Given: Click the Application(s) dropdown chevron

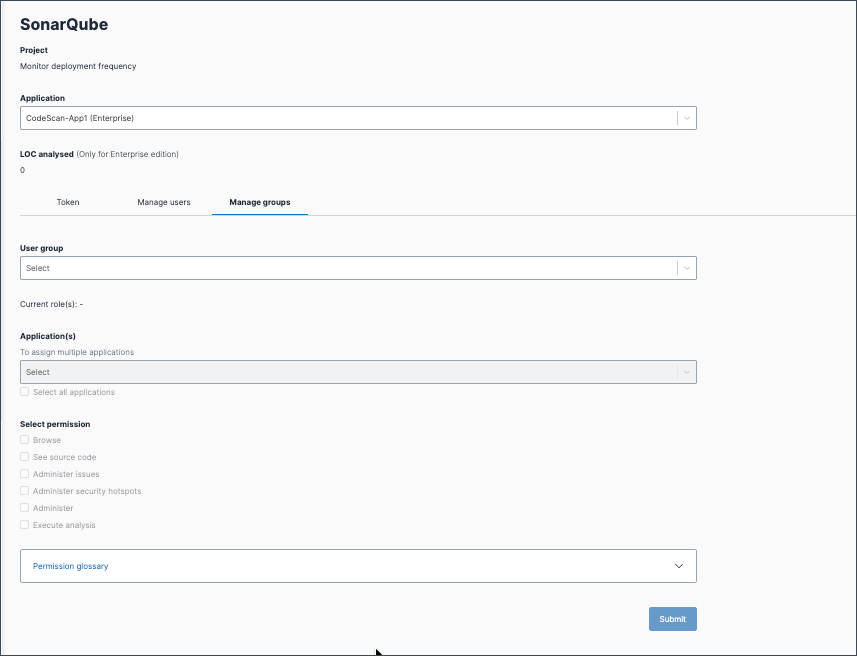Looking at the screenshot, I should (686, 372).
